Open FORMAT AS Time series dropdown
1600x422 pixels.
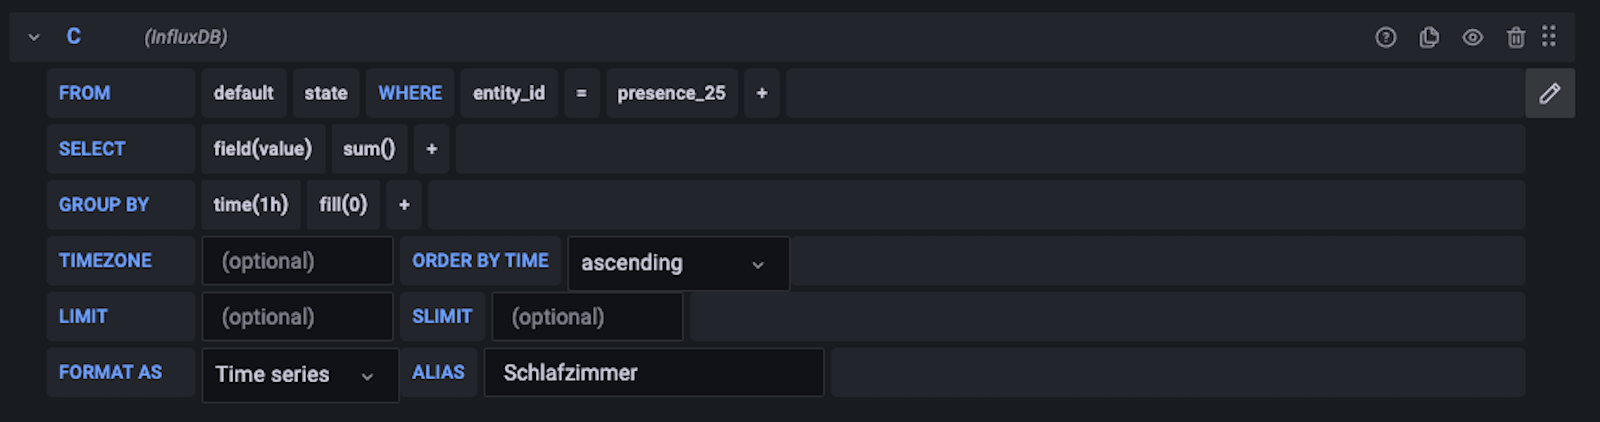(299, 374)
